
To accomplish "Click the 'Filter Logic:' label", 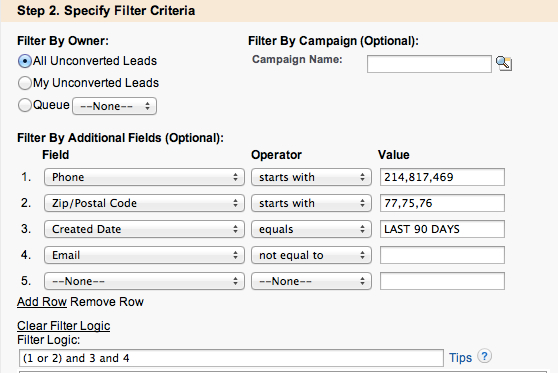I will pyautogui.click(x=49, y=340).
